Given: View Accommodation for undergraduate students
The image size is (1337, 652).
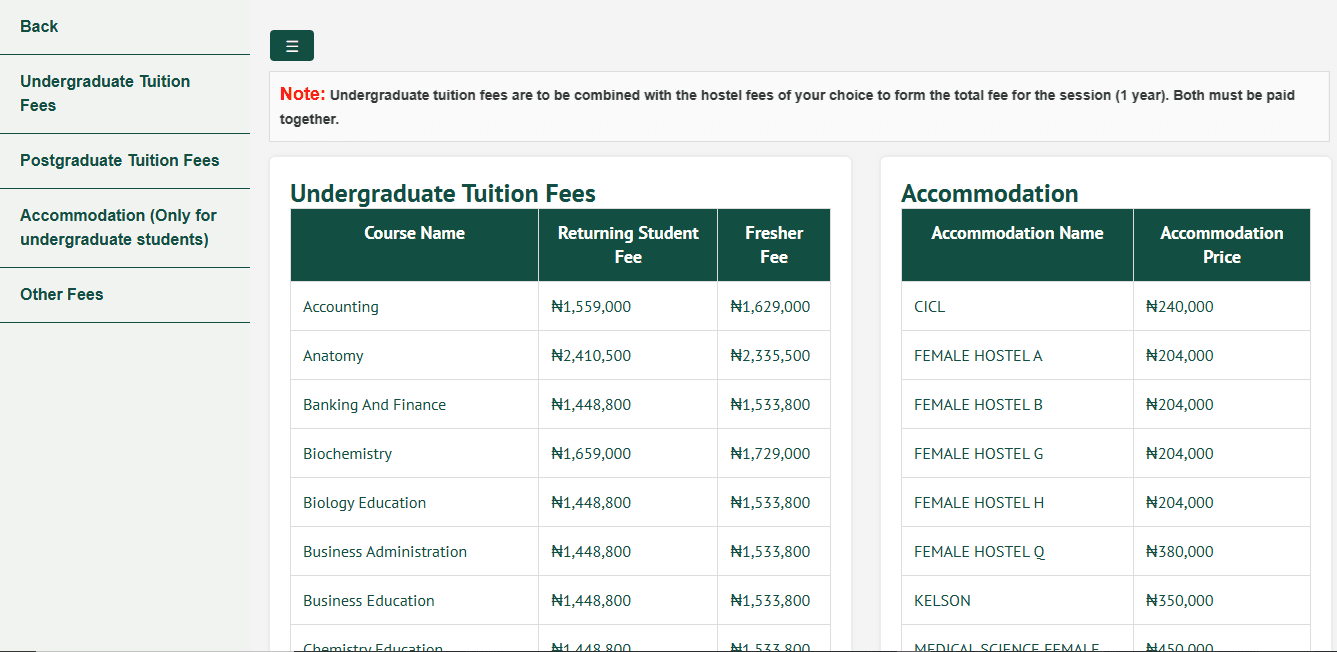Looking at the screenshot, I should [x=118, y=227].
